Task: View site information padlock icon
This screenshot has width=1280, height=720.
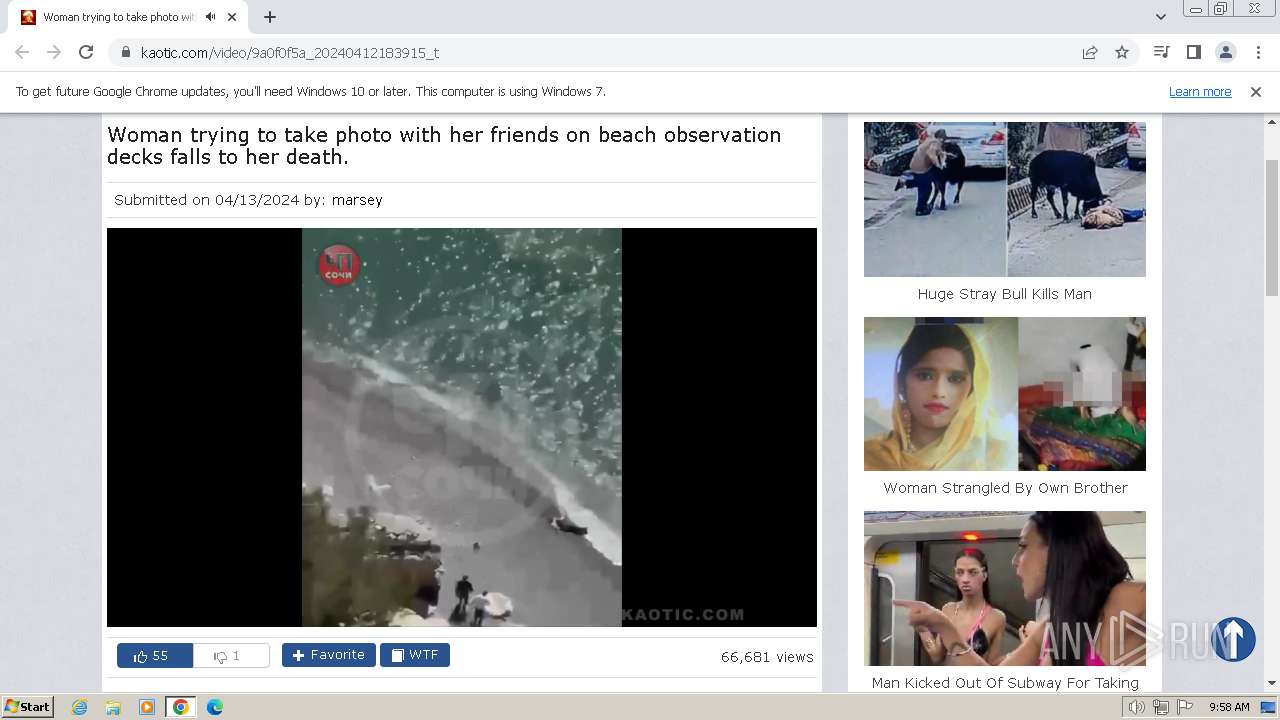Action: point(125,52)
